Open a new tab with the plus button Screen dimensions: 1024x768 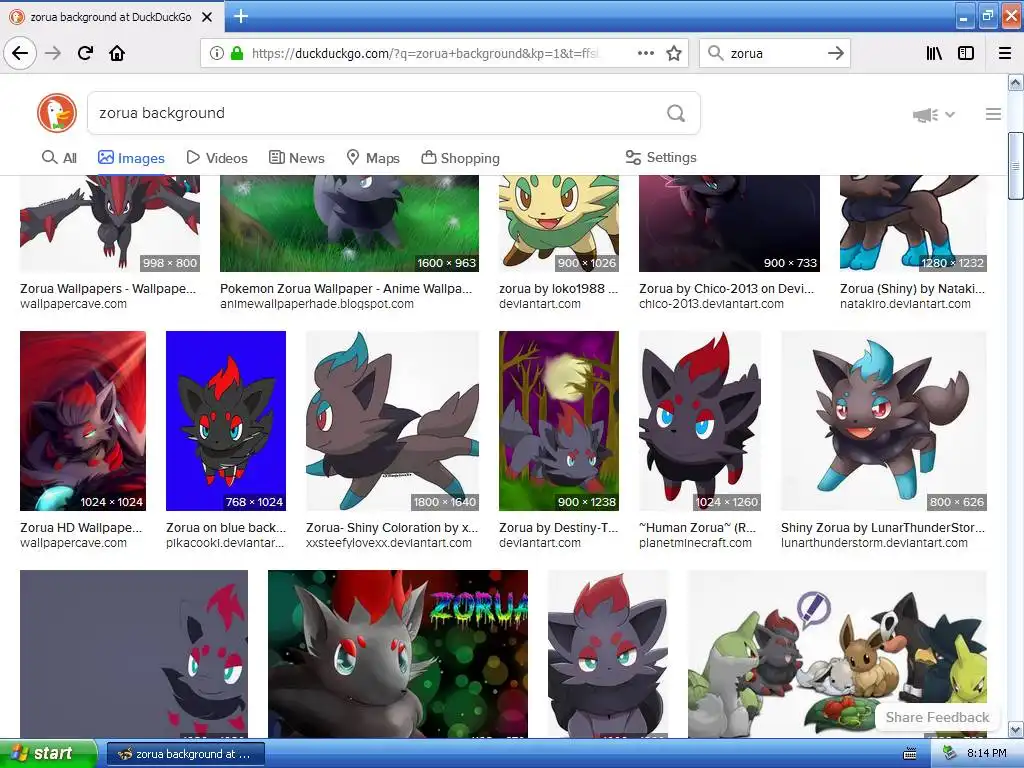(241, 16)
